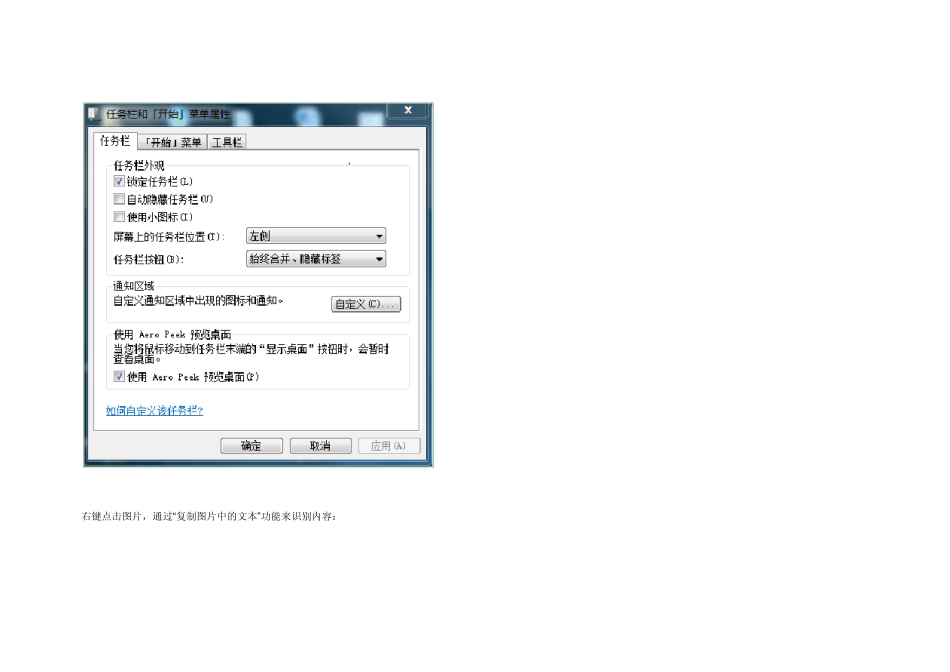Click the 确定 button
950x672 pixels.
coord(251,446)
